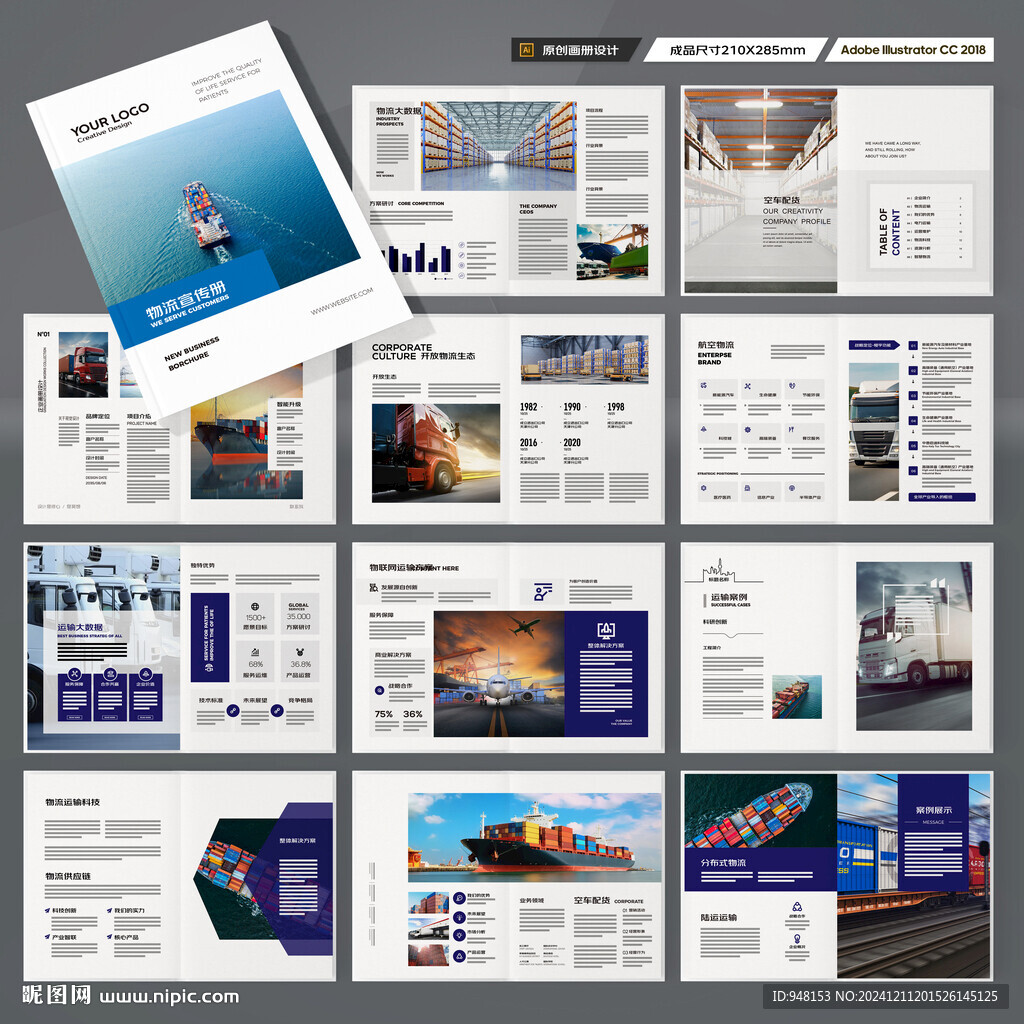Click the small ship photo on the 运输案例 page
Viewport: 1024px width, 1024px height.
click(797, 697)
